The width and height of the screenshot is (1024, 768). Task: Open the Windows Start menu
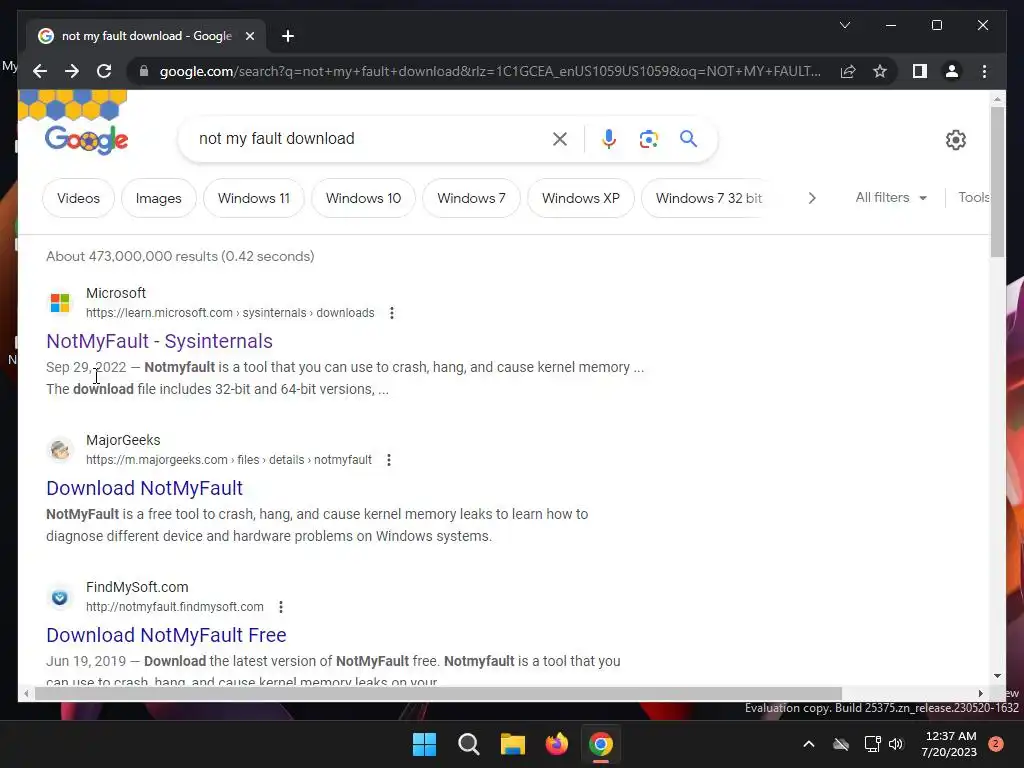point(424,744)
